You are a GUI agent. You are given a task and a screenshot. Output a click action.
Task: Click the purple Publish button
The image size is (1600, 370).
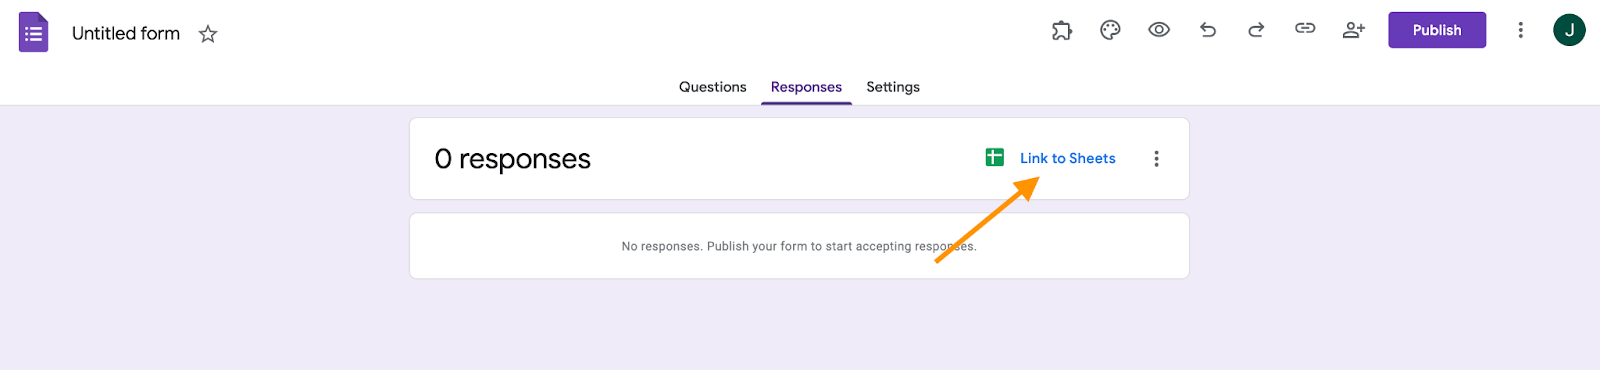(1437, 30)
